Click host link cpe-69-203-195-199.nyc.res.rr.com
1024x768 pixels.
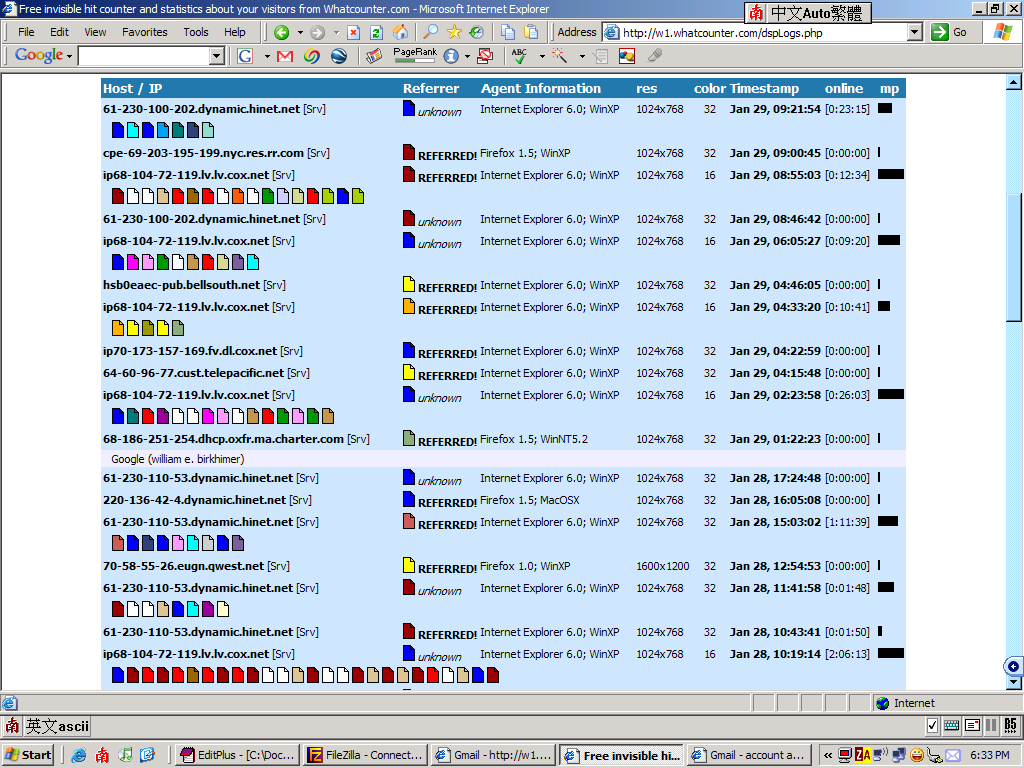pos(203,153)
